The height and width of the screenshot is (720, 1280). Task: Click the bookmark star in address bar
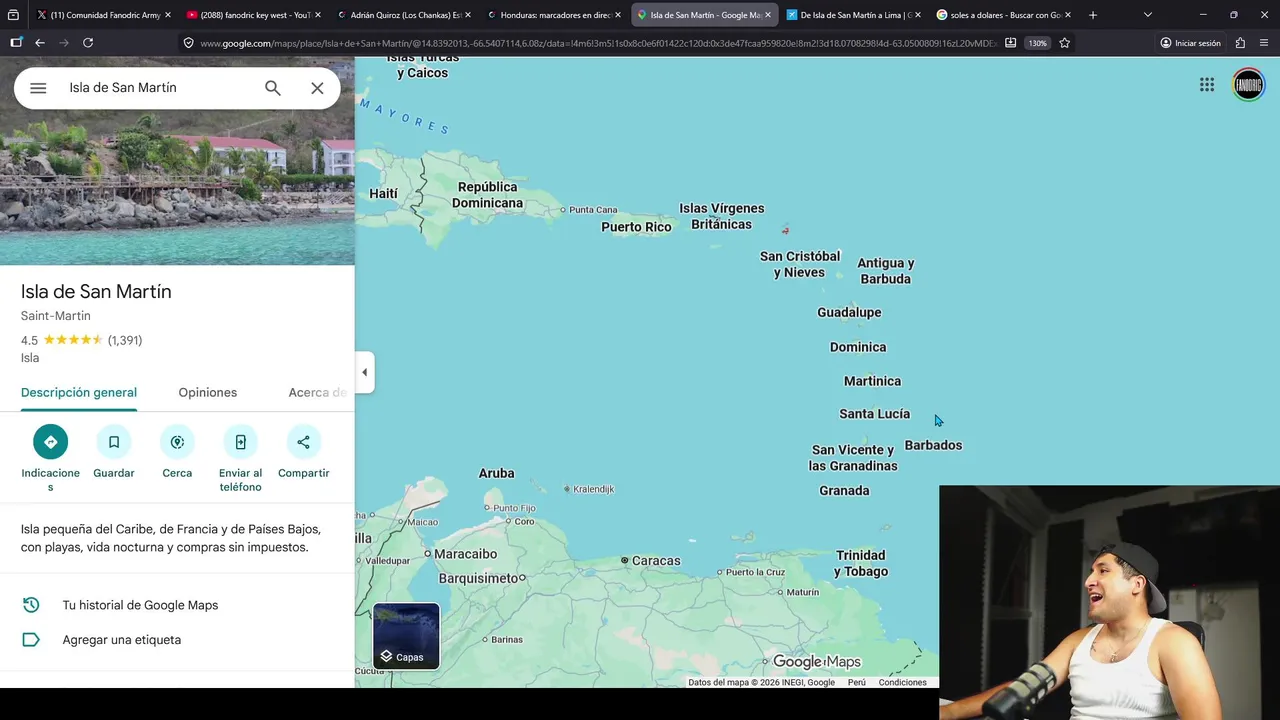(1064, 43)
